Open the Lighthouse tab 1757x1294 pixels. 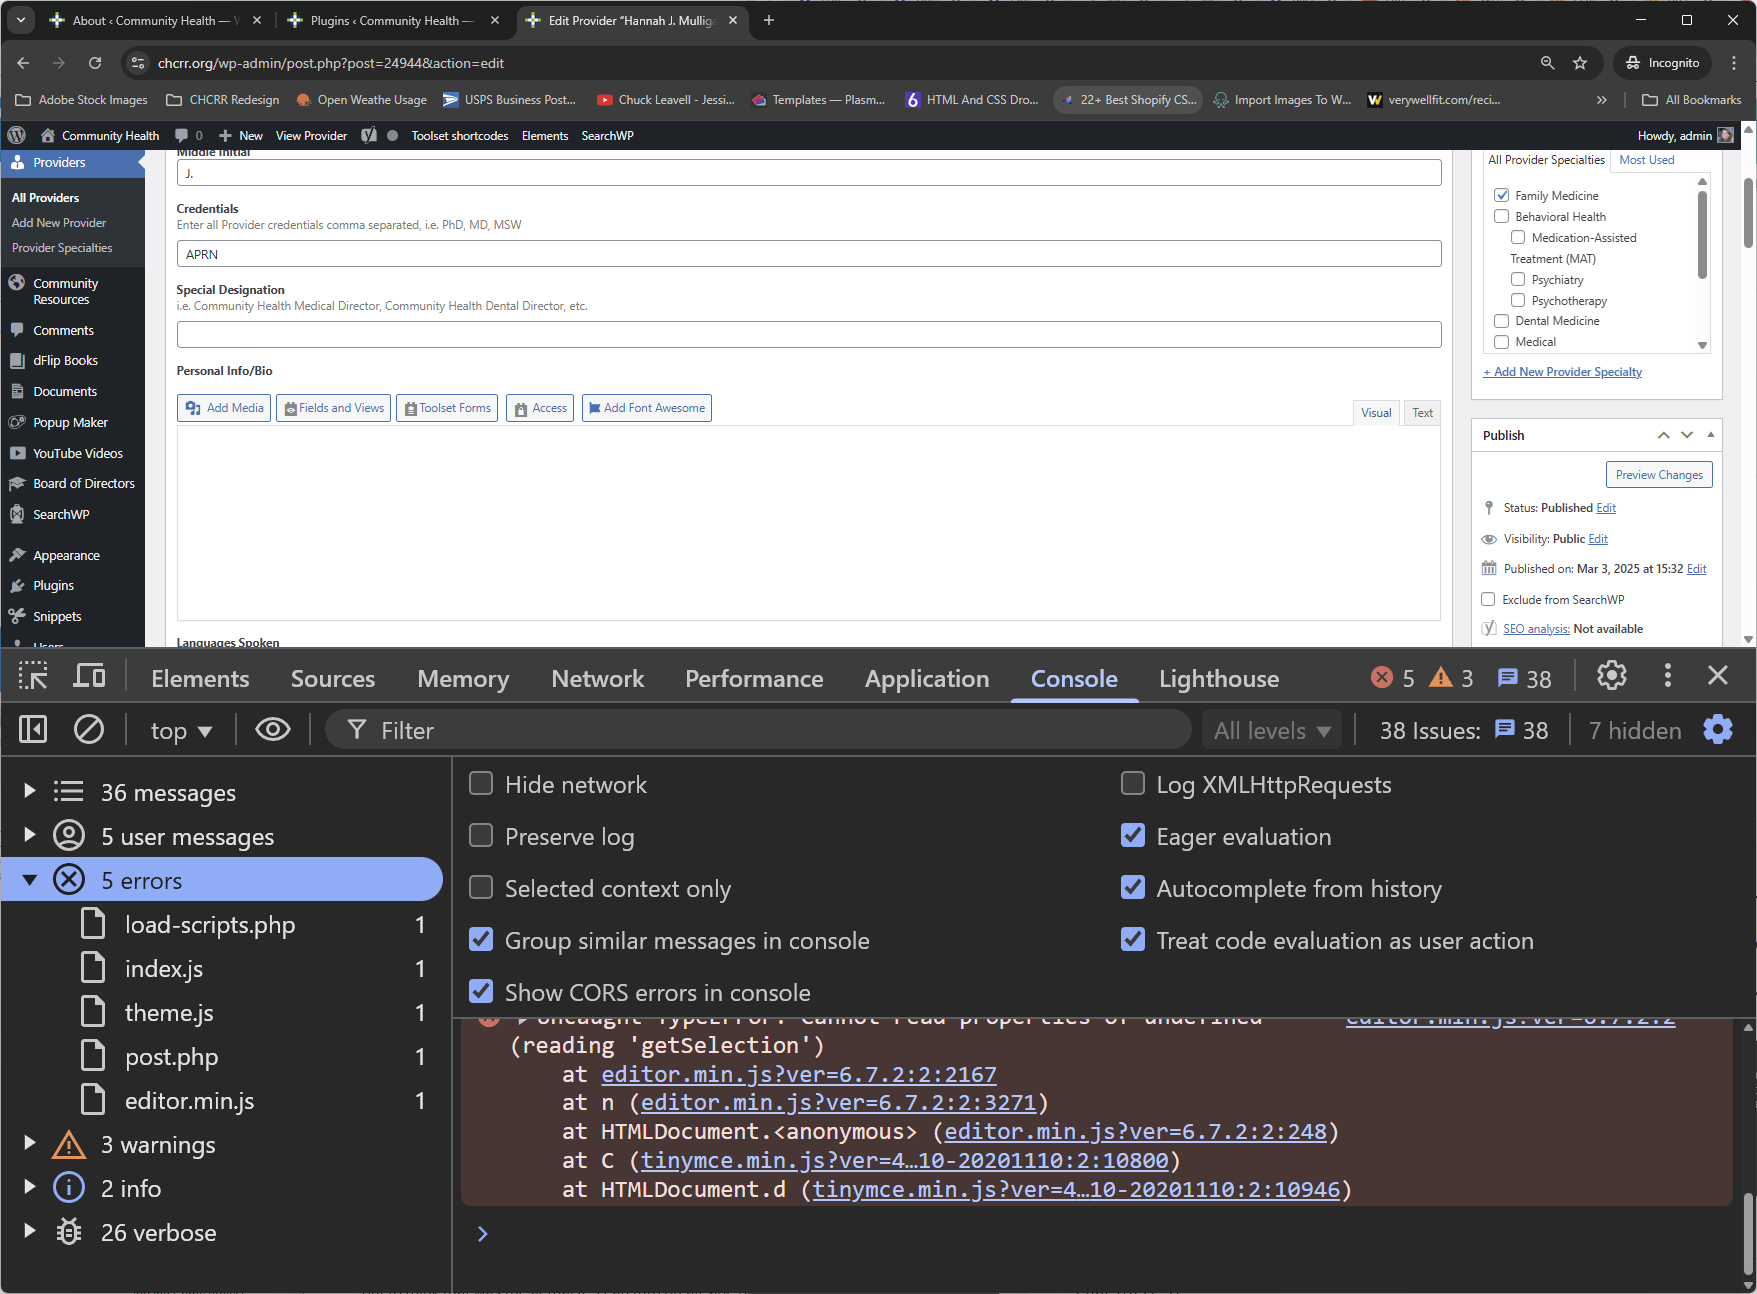click(x=1219, y=678)
